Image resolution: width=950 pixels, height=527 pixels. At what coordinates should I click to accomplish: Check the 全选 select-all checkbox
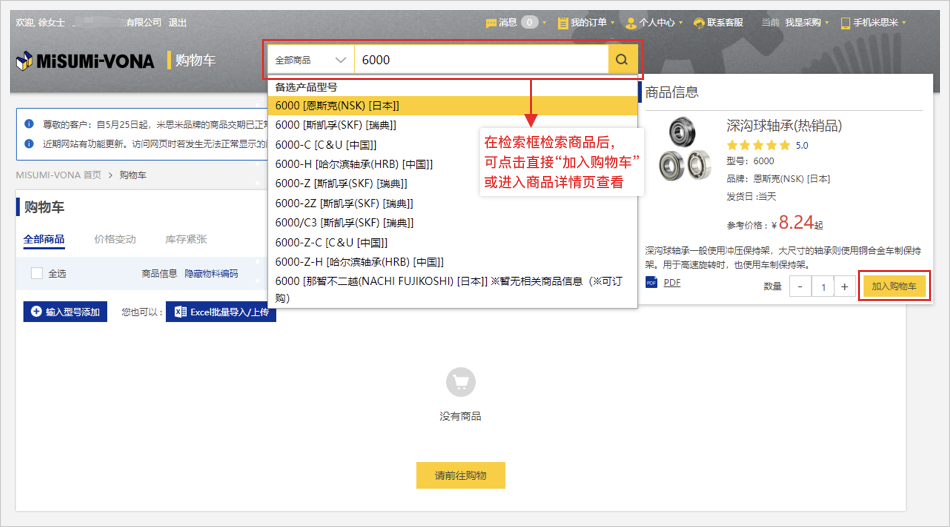tap(37, 273)
